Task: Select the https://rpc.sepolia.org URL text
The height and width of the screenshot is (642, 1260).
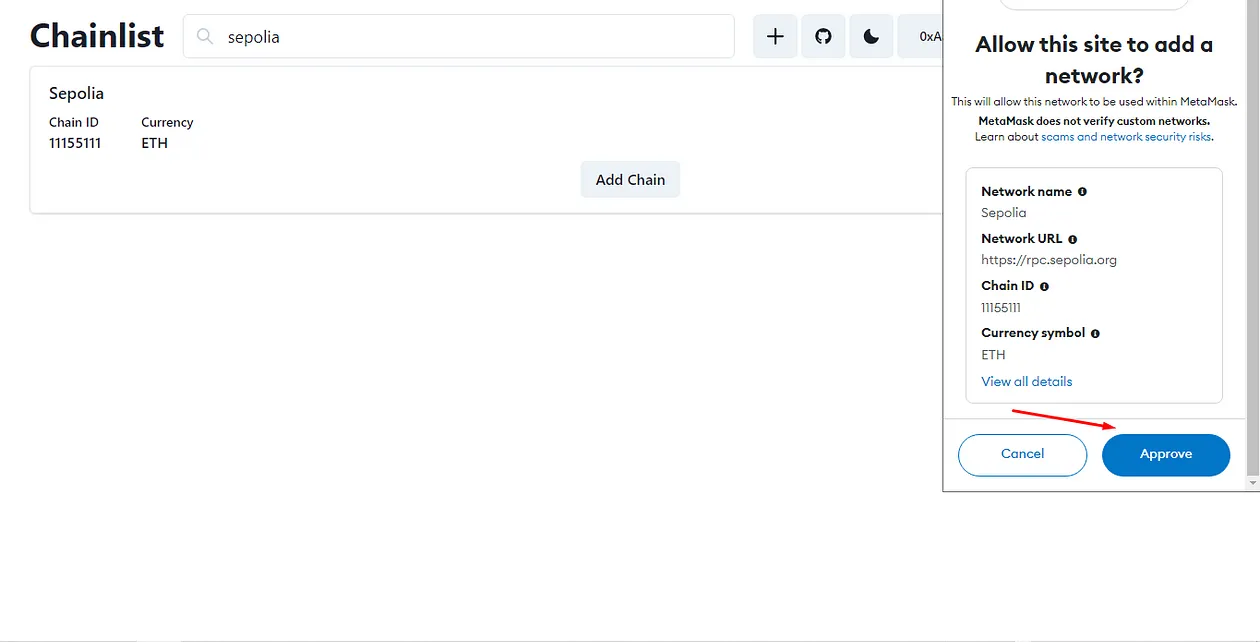Action: click(1049, 260)
